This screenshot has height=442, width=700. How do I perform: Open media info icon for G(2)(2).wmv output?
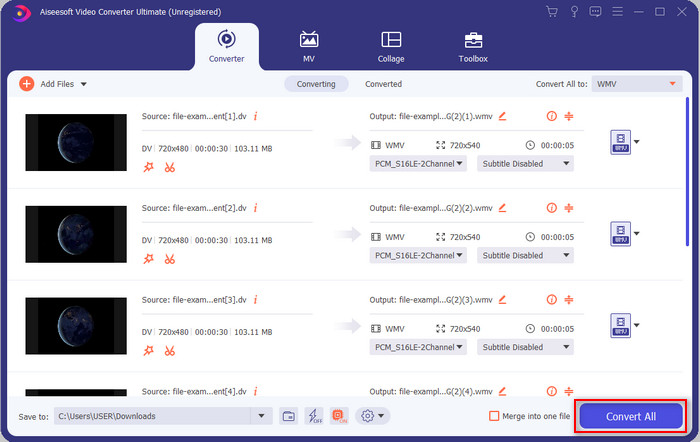pyautogui.click(x=552, y=208)
